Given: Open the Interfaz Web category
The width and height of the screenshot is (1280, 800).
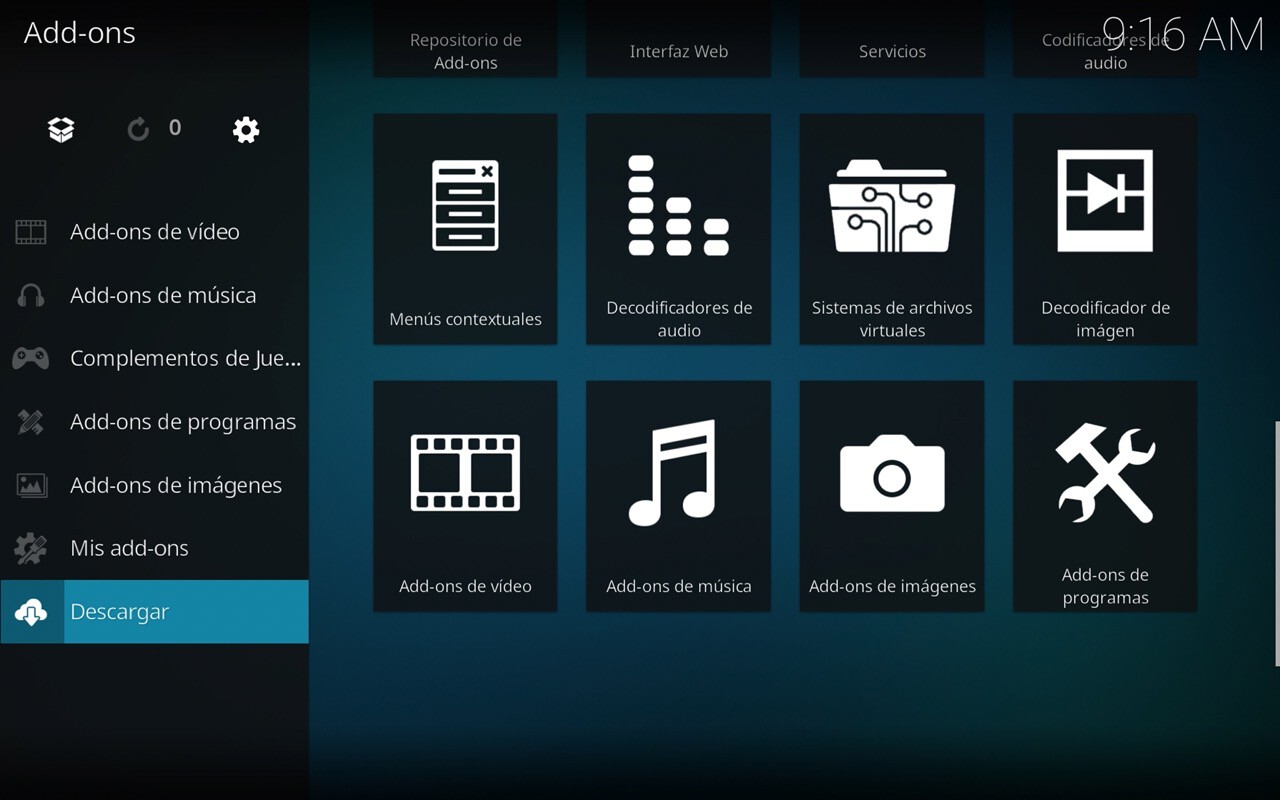Looking at the screenshot, I should 678,40.
